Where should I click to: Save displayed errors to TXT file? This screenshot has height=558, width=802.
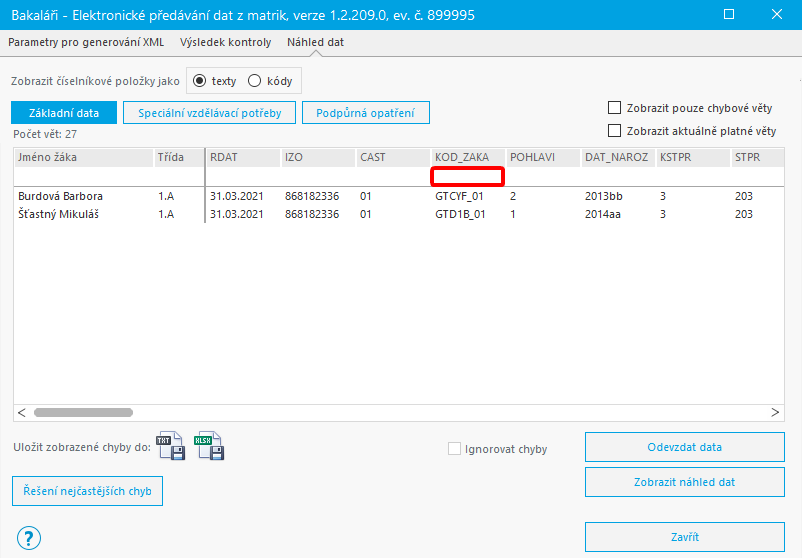(x=170, y=446)
